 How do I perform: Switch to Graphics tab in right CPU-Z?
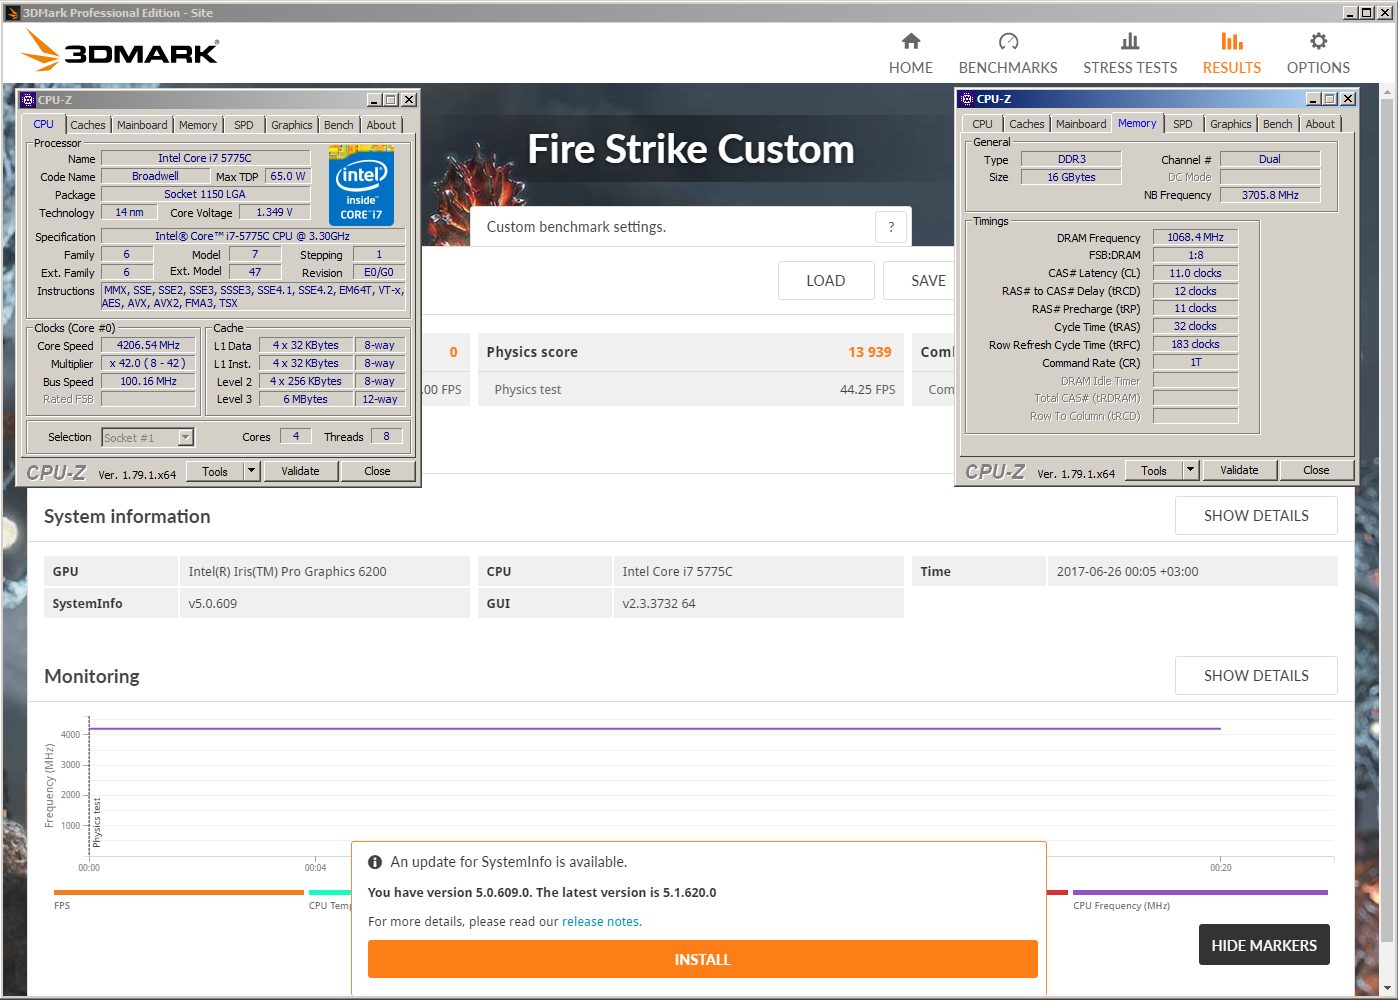point(1231,124)
